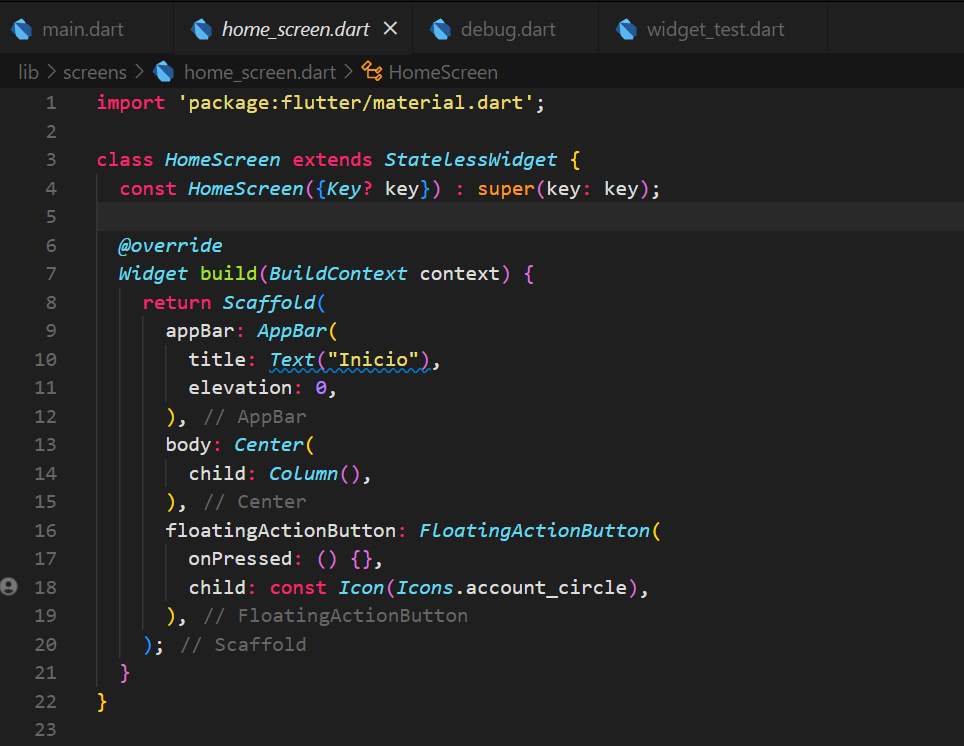The height and width of the screenshot is (746, 964).
Task: Click the underlined Text("Inicio") warning code
Action: point(350,360)
